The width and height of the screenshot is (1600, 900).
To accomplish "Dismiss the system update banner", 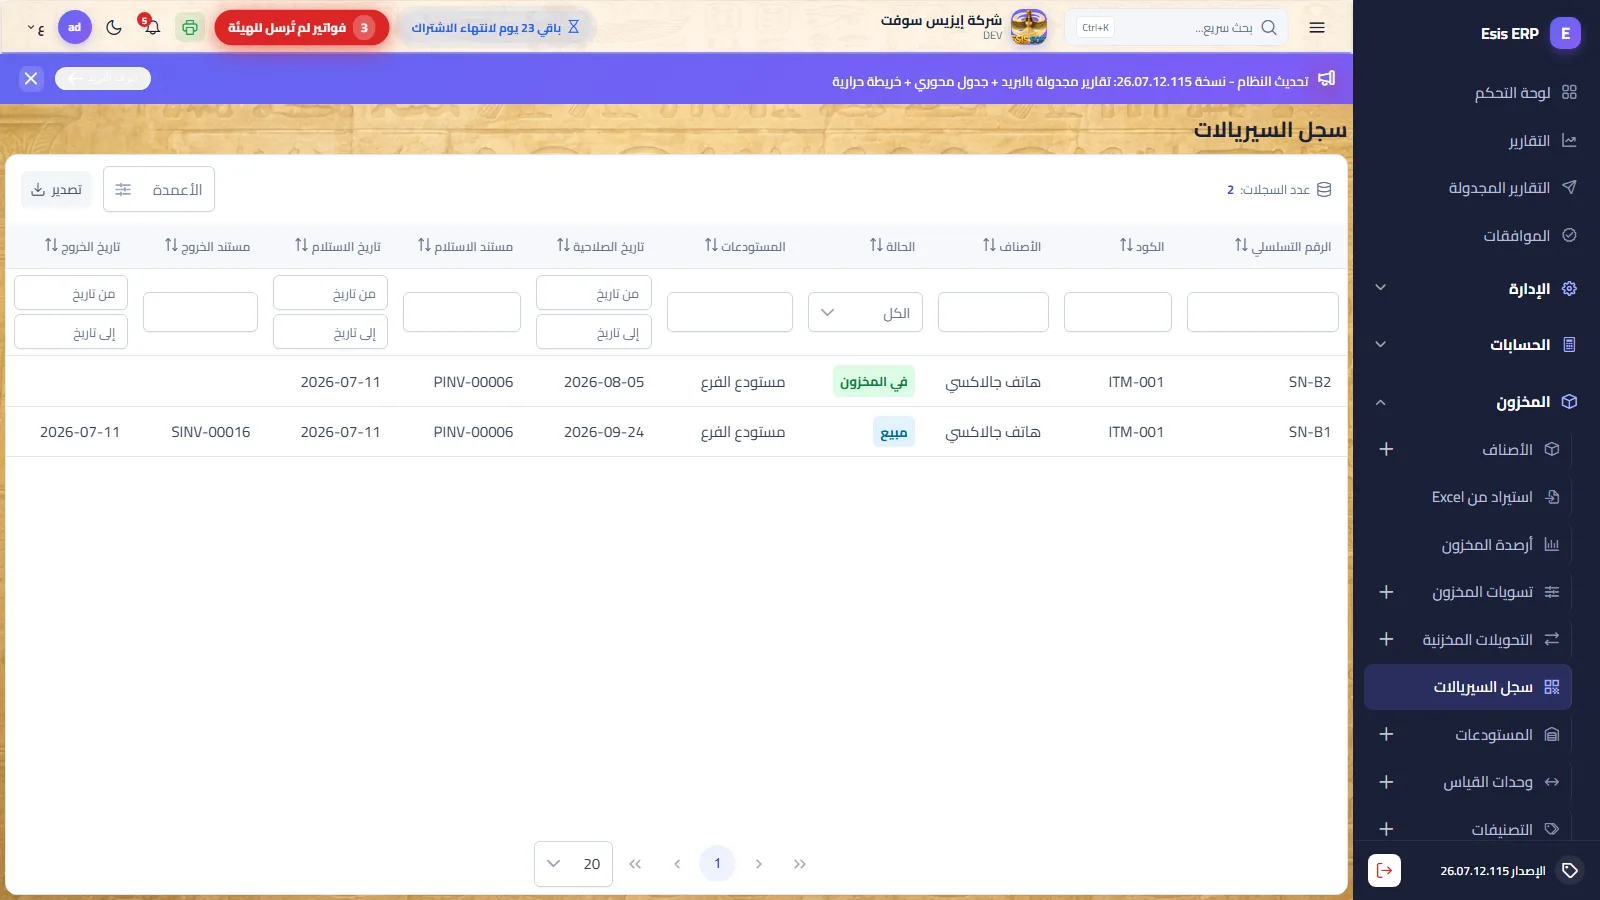I will pos(31,78).
